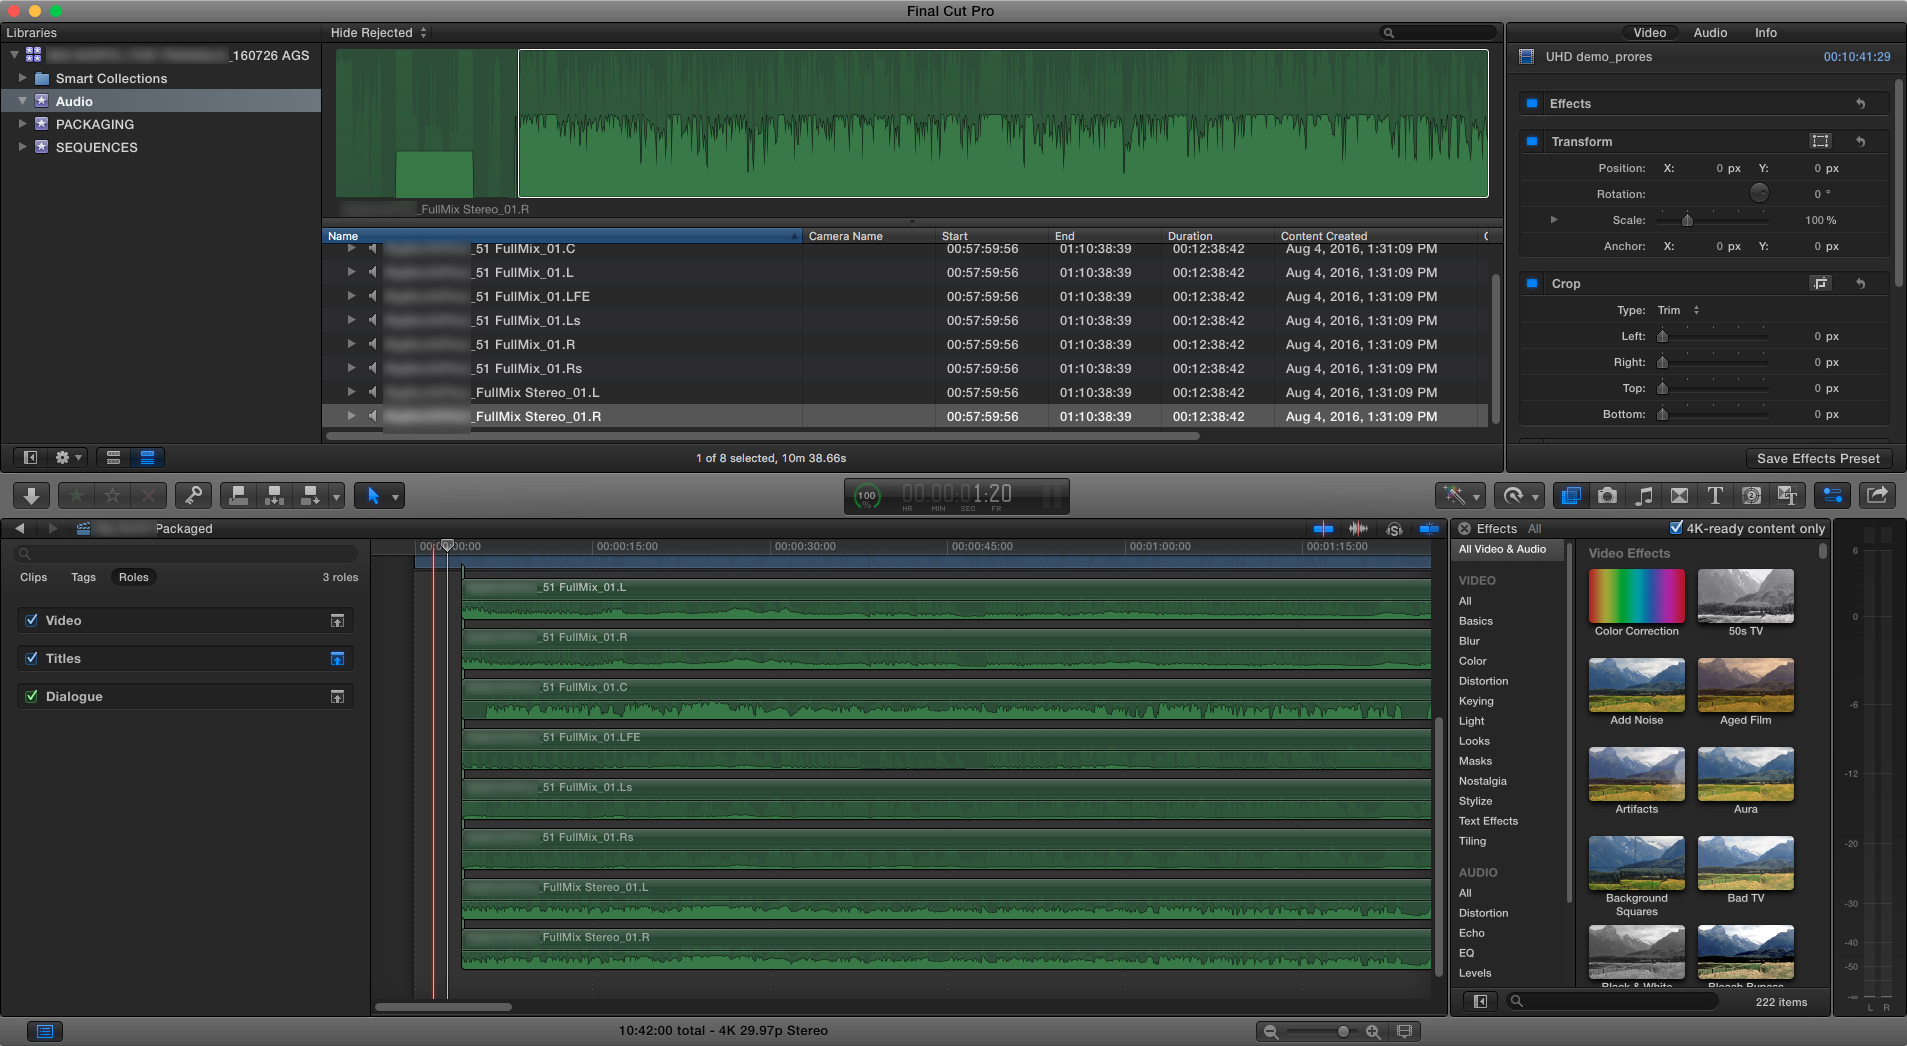Open the Keyword Editor key icon
Screen dimensions: 1907x1046
tap(193, 495)
